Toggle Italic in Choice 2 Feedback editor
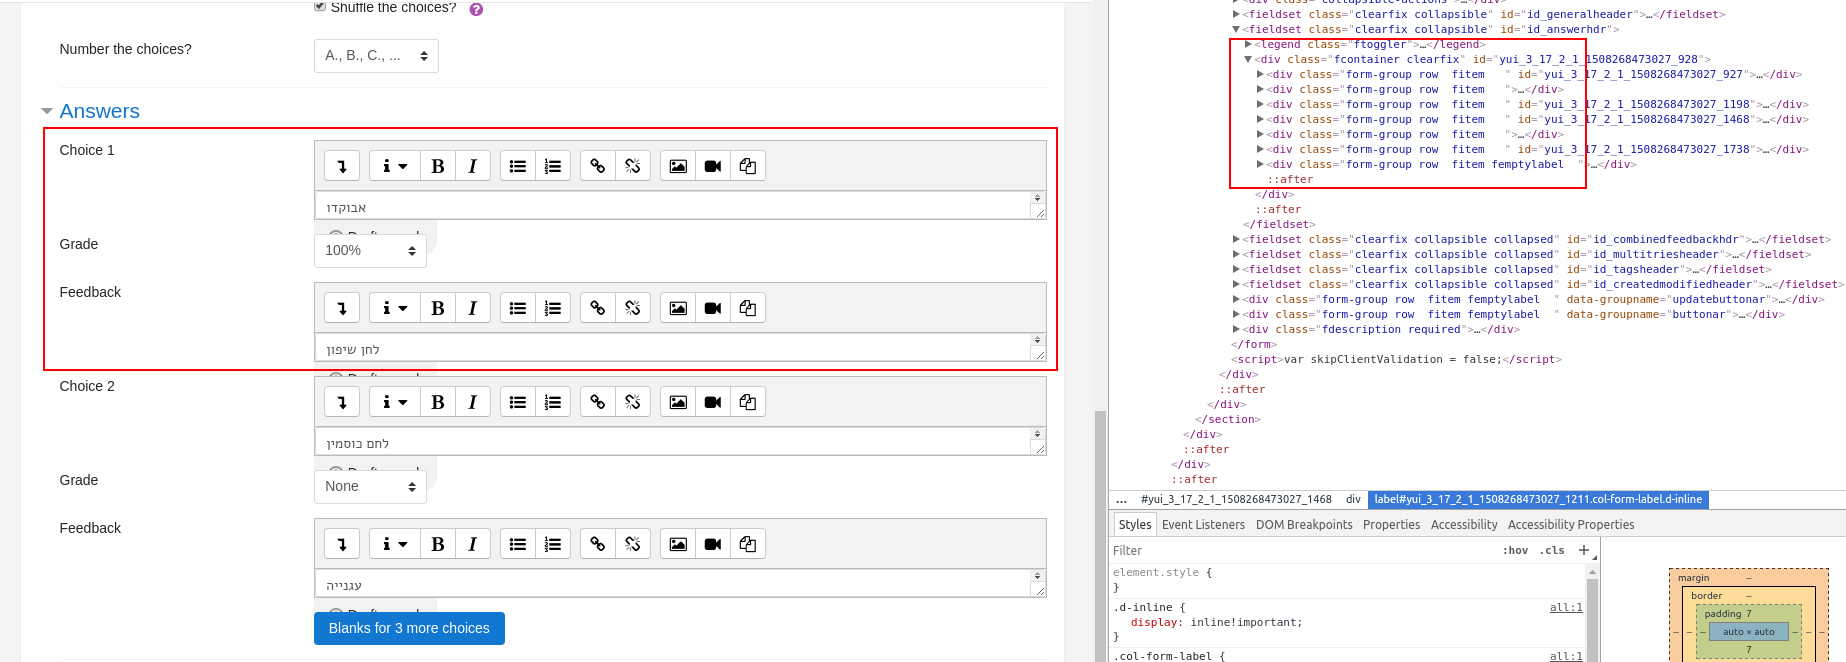 point(473,544)
